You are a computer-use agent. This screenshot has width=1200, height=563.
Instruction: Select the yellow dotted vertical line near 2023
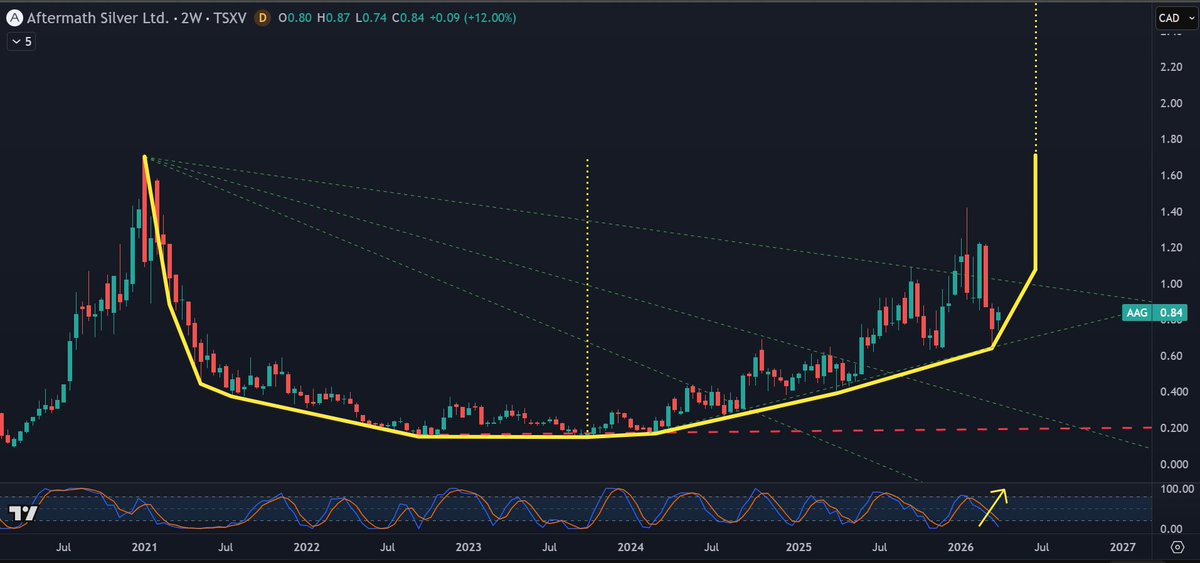point(587,300)
